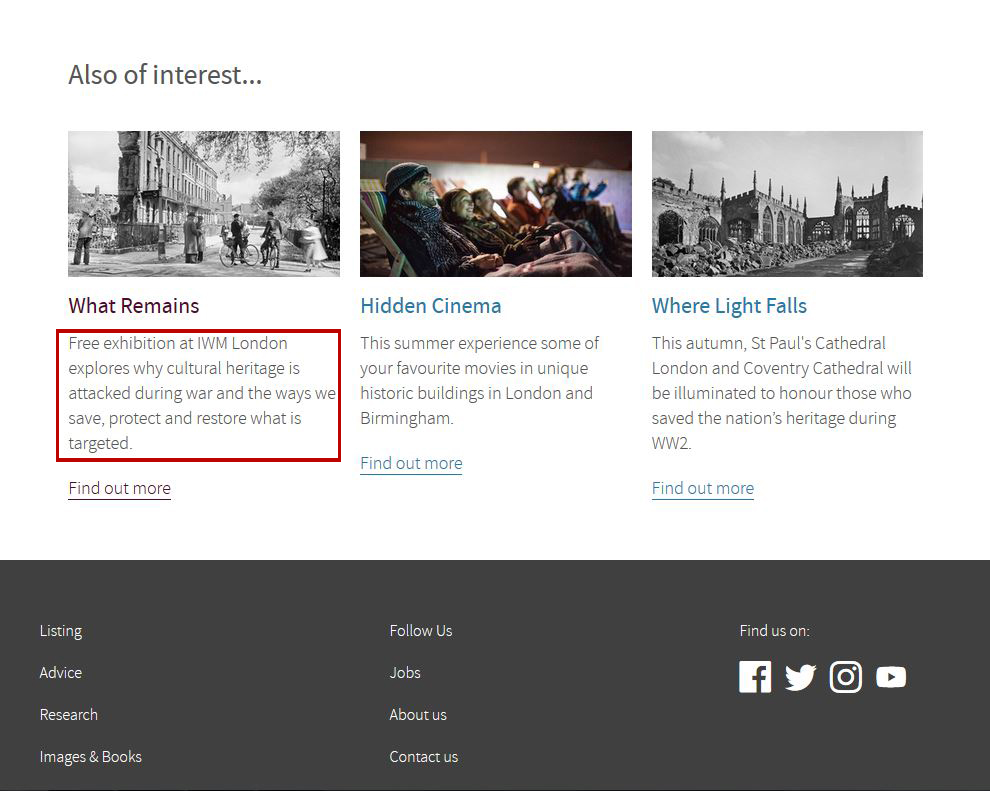The height and width of the screenshot is (791, 990).
Task: Open the YouTube icon link
Action: click(891, 677)
